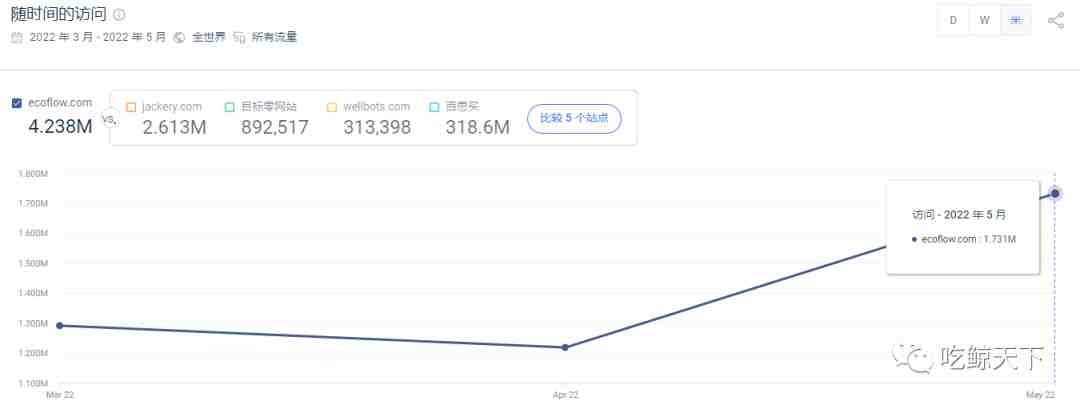Open the calendar icon date picker
The height and width of the screenshot is (405, 1080).
pos(17,37)
